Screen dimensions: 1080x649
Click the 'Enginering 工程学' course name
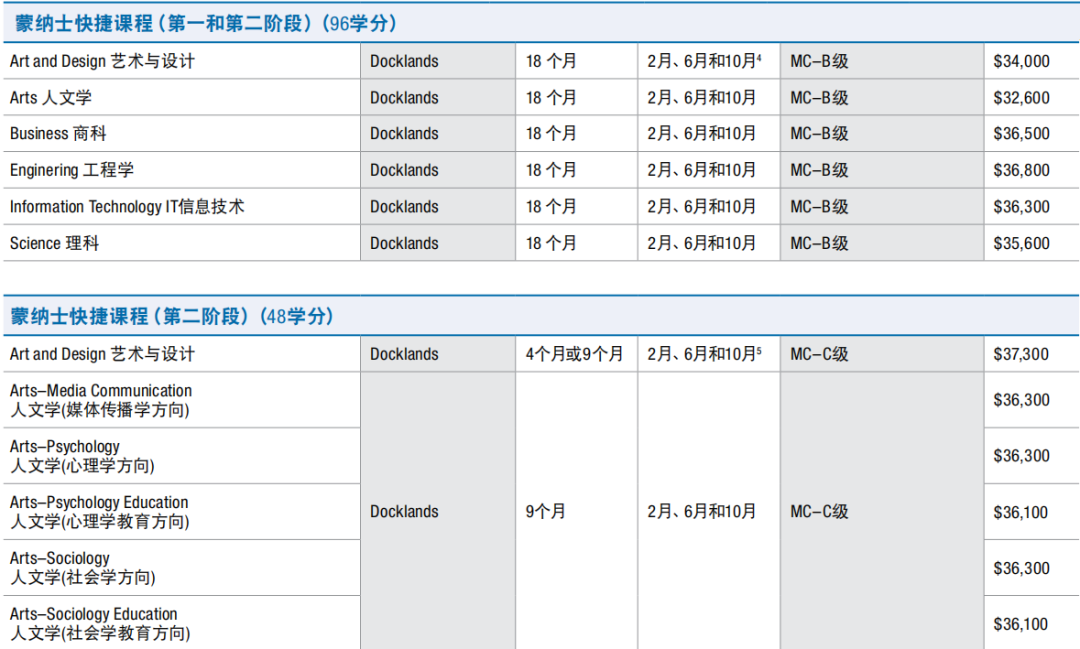[72, 170]
